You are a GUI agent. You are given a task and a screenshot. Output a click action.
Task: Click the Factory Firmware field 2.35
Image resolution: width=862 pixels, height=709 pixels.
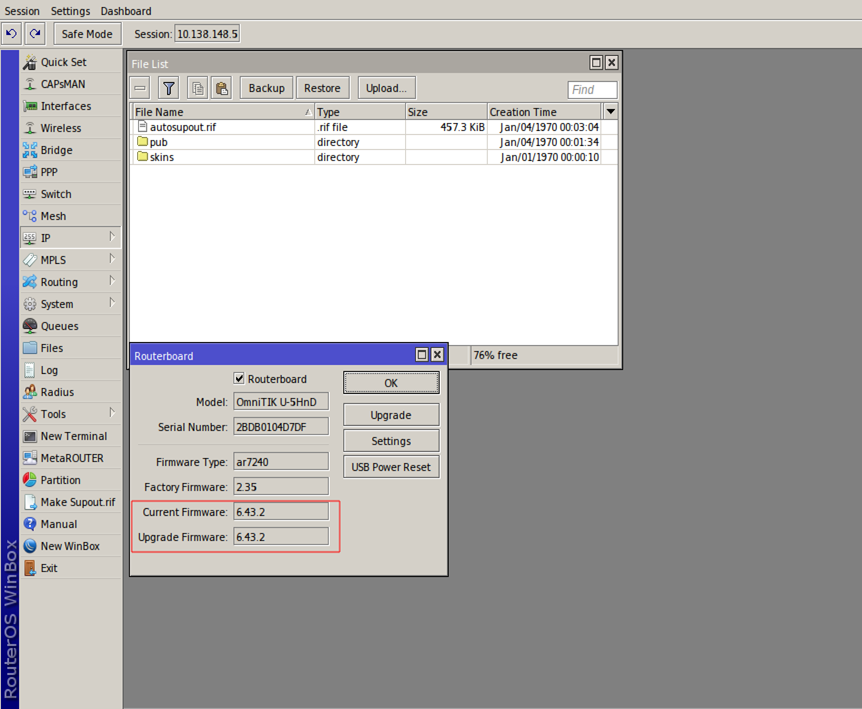click(x=281, y=486)
